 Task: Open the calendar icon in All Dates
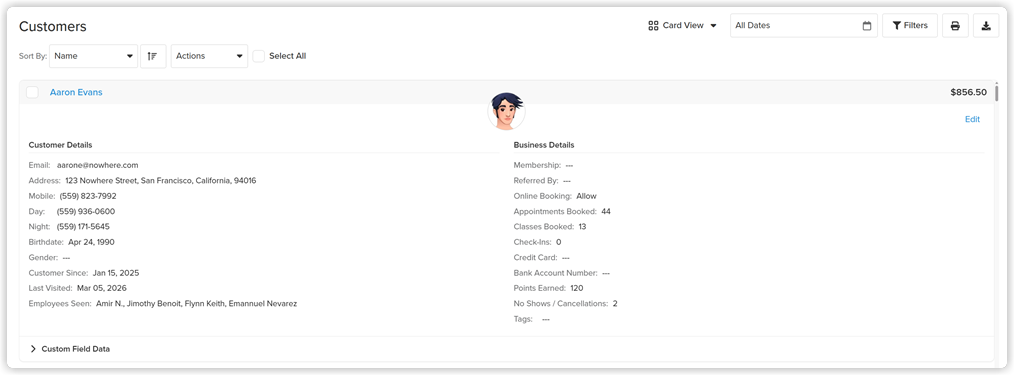pos(867,26)
